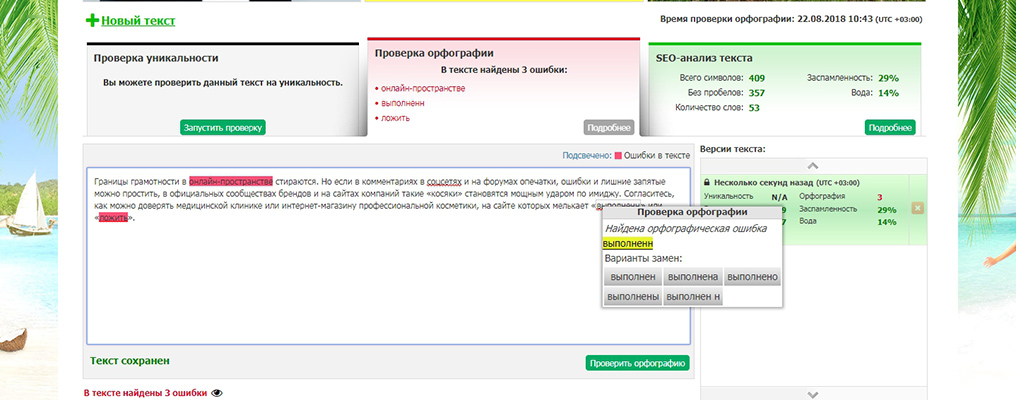Choose replacement variant выполнена

[693, 277]
